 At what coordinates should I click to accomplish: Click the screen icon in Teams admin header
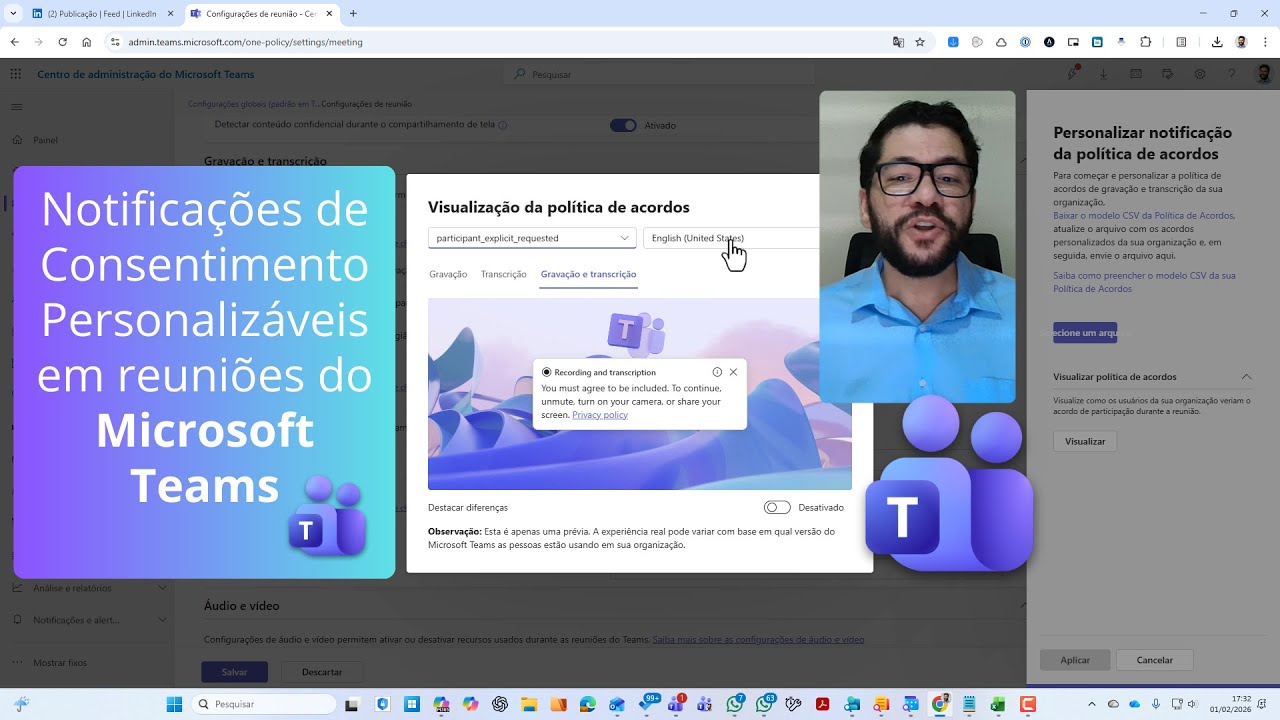pos(1136,74)
